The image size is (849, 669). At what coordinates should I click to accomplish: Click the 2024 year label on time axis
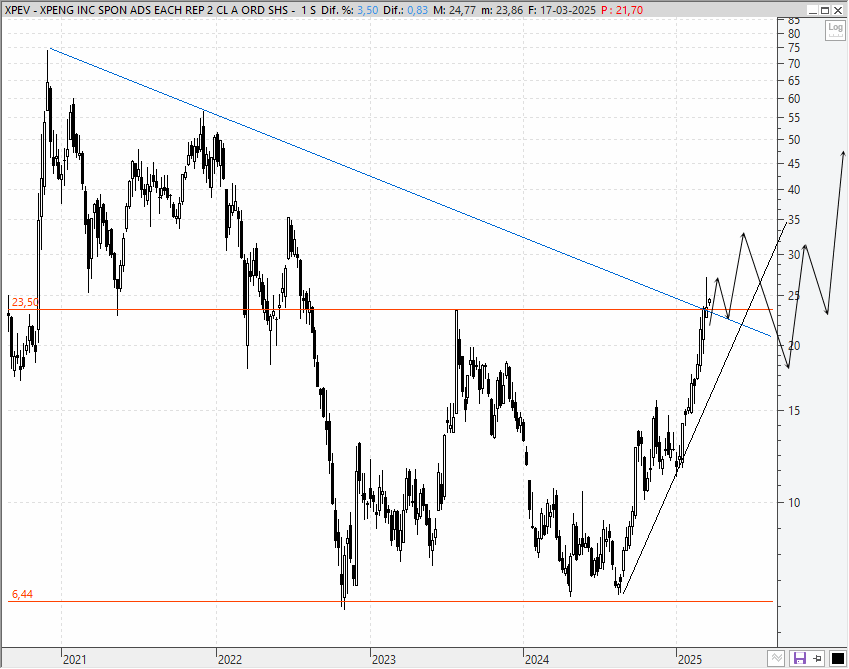[x=537, y=659]
